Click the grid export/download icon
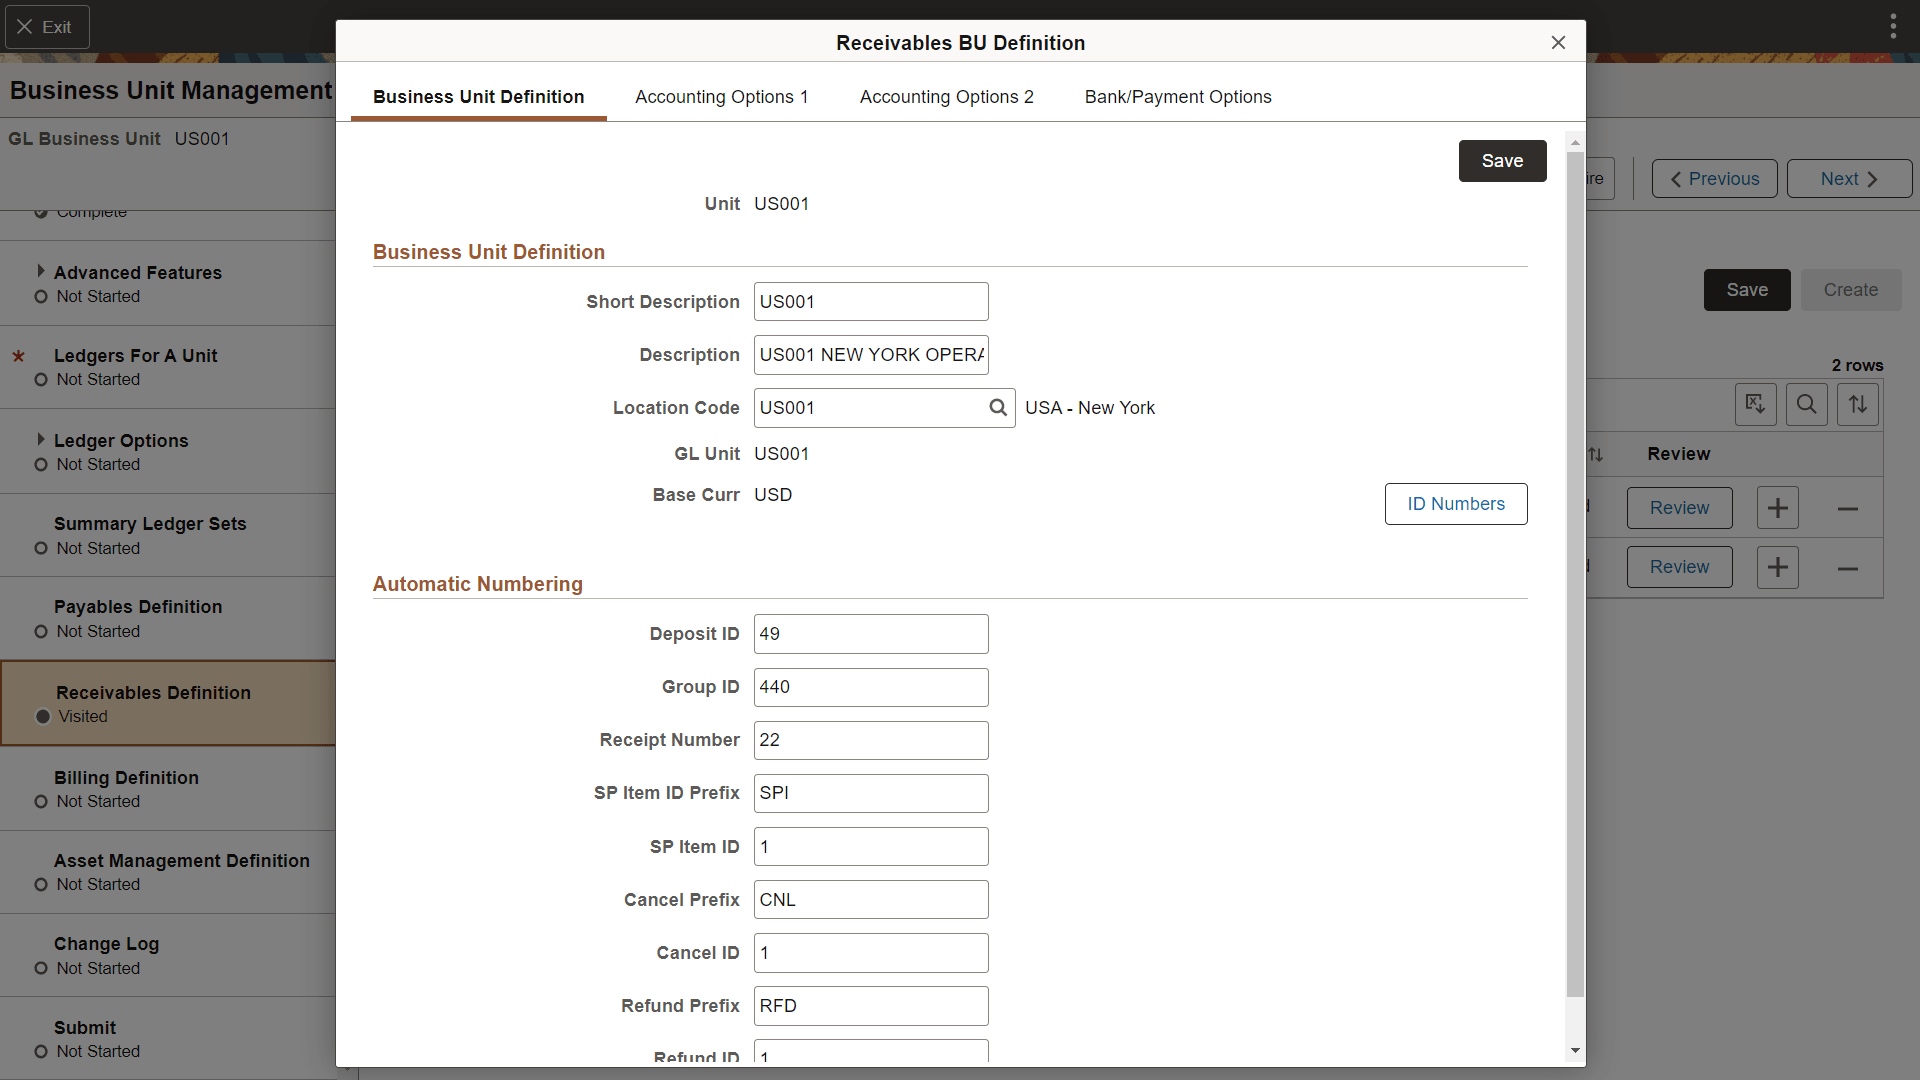Viewport: 1920px width, 1080px height. [x=1755, y=404]
